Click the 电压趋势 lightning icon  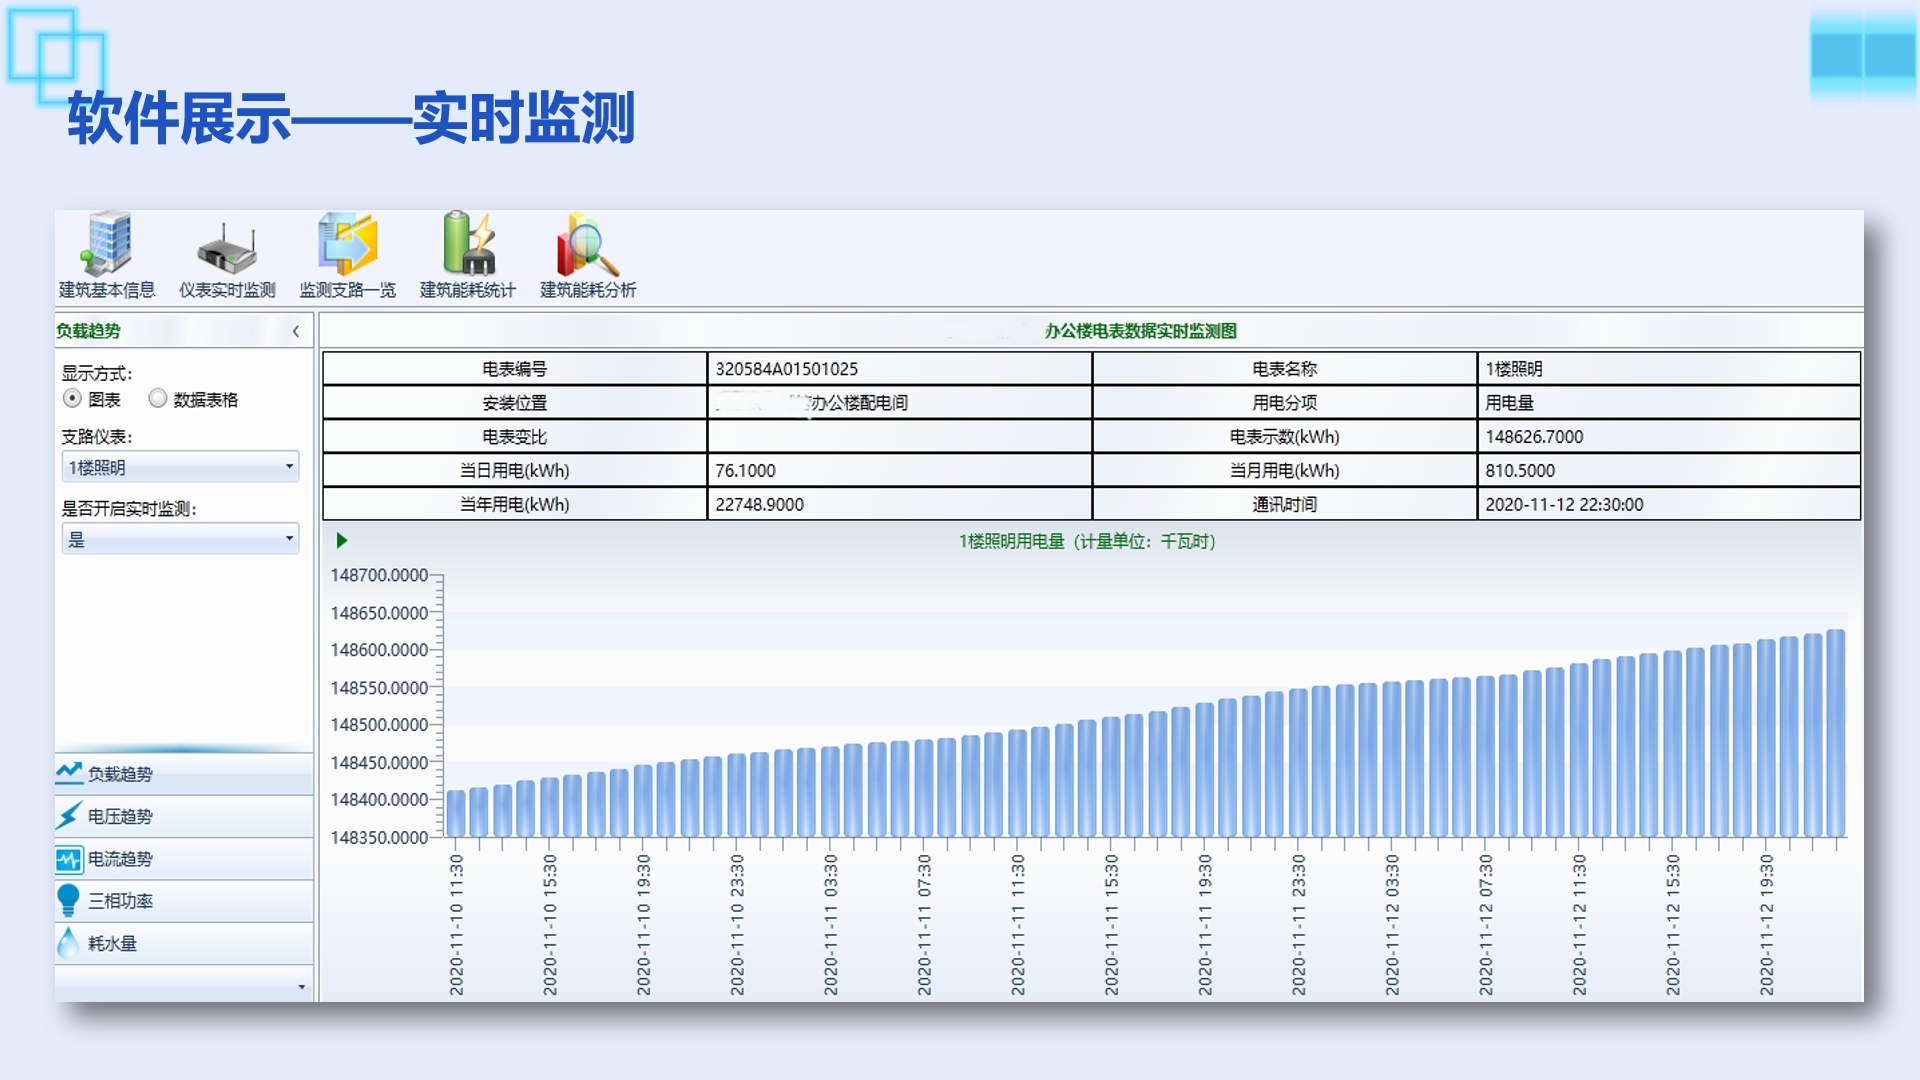coord(69,815)
